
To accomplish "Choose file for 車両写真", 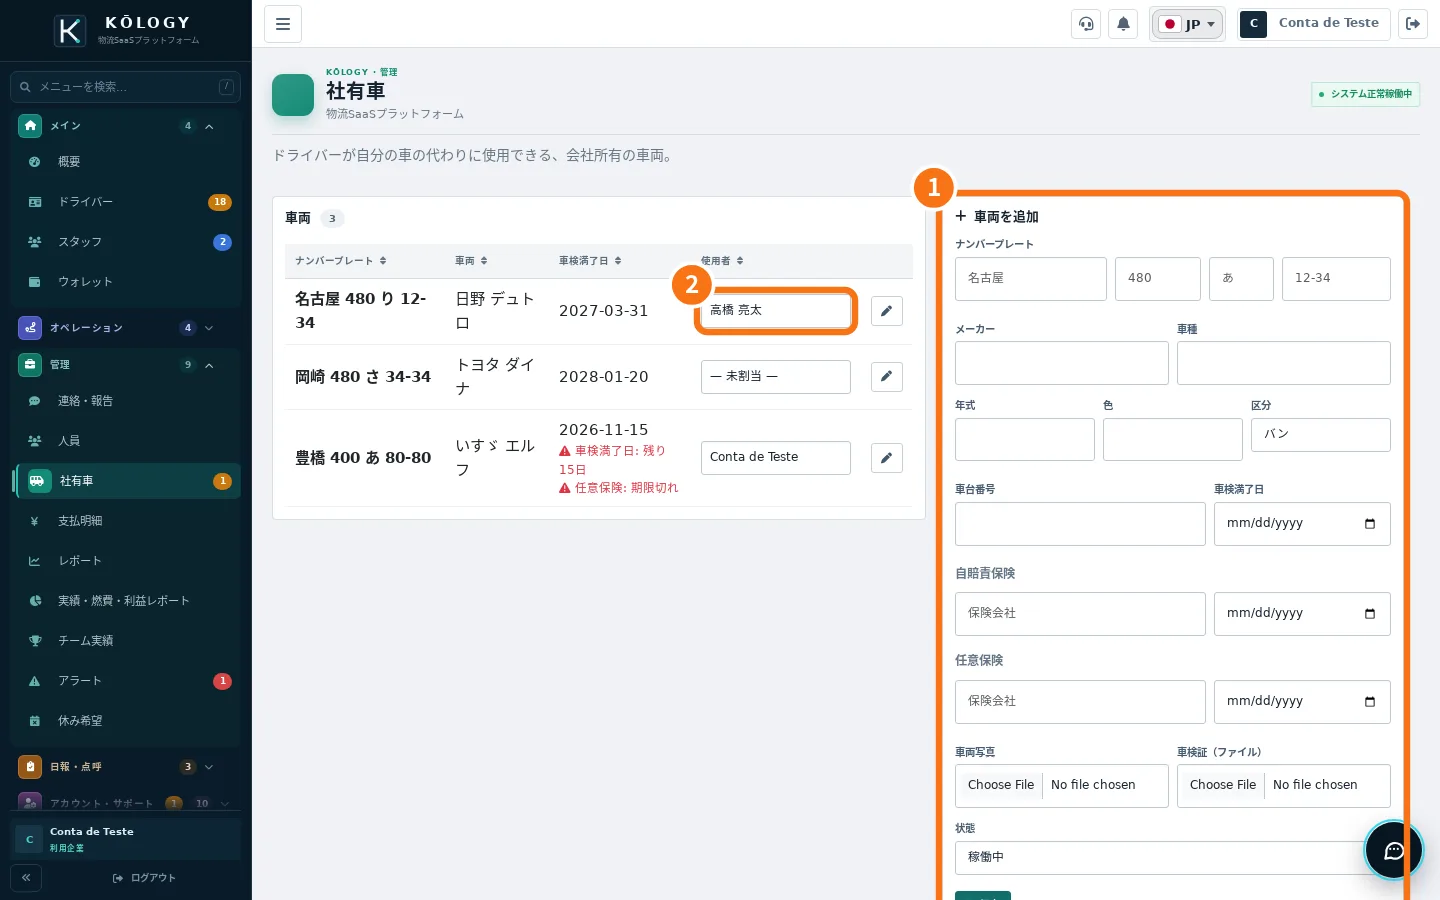I will (1061, 786).
